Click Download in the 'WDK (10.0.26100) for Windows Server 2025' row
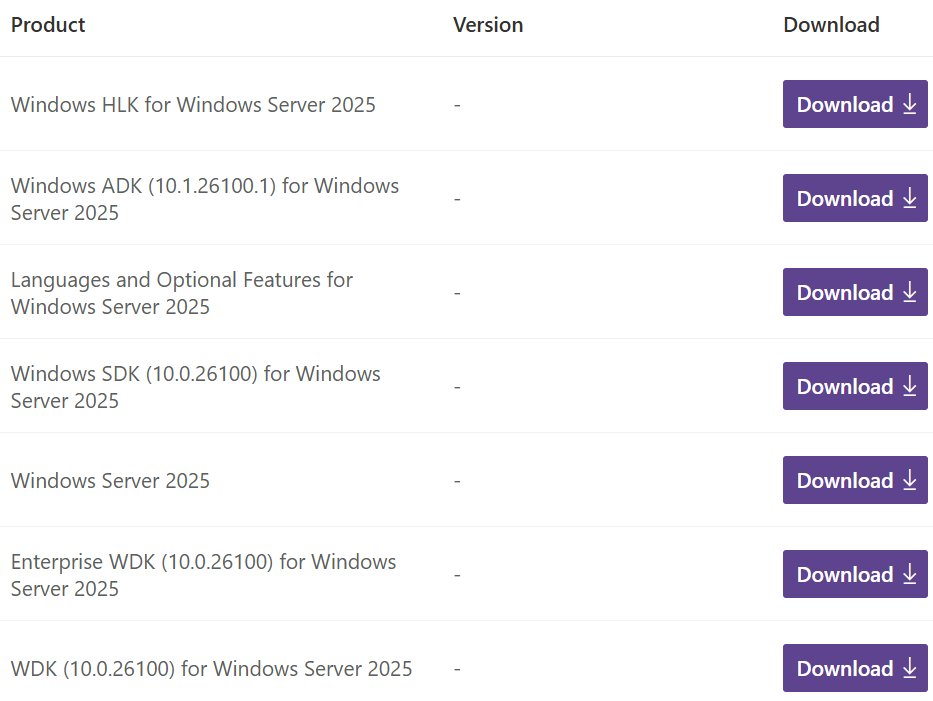933x701 pixels. (x=855, y=668)
